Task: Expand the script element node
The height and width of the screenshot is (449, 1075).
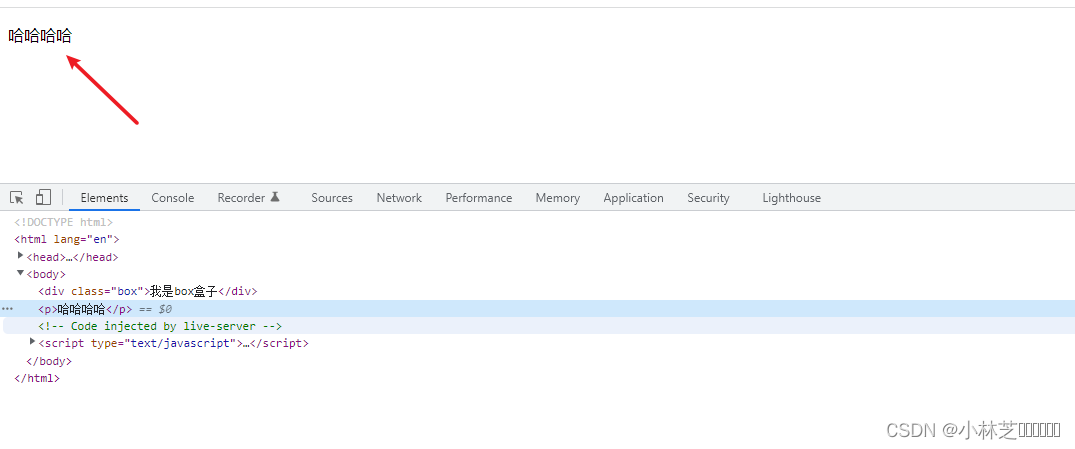Action: [33, 341]
